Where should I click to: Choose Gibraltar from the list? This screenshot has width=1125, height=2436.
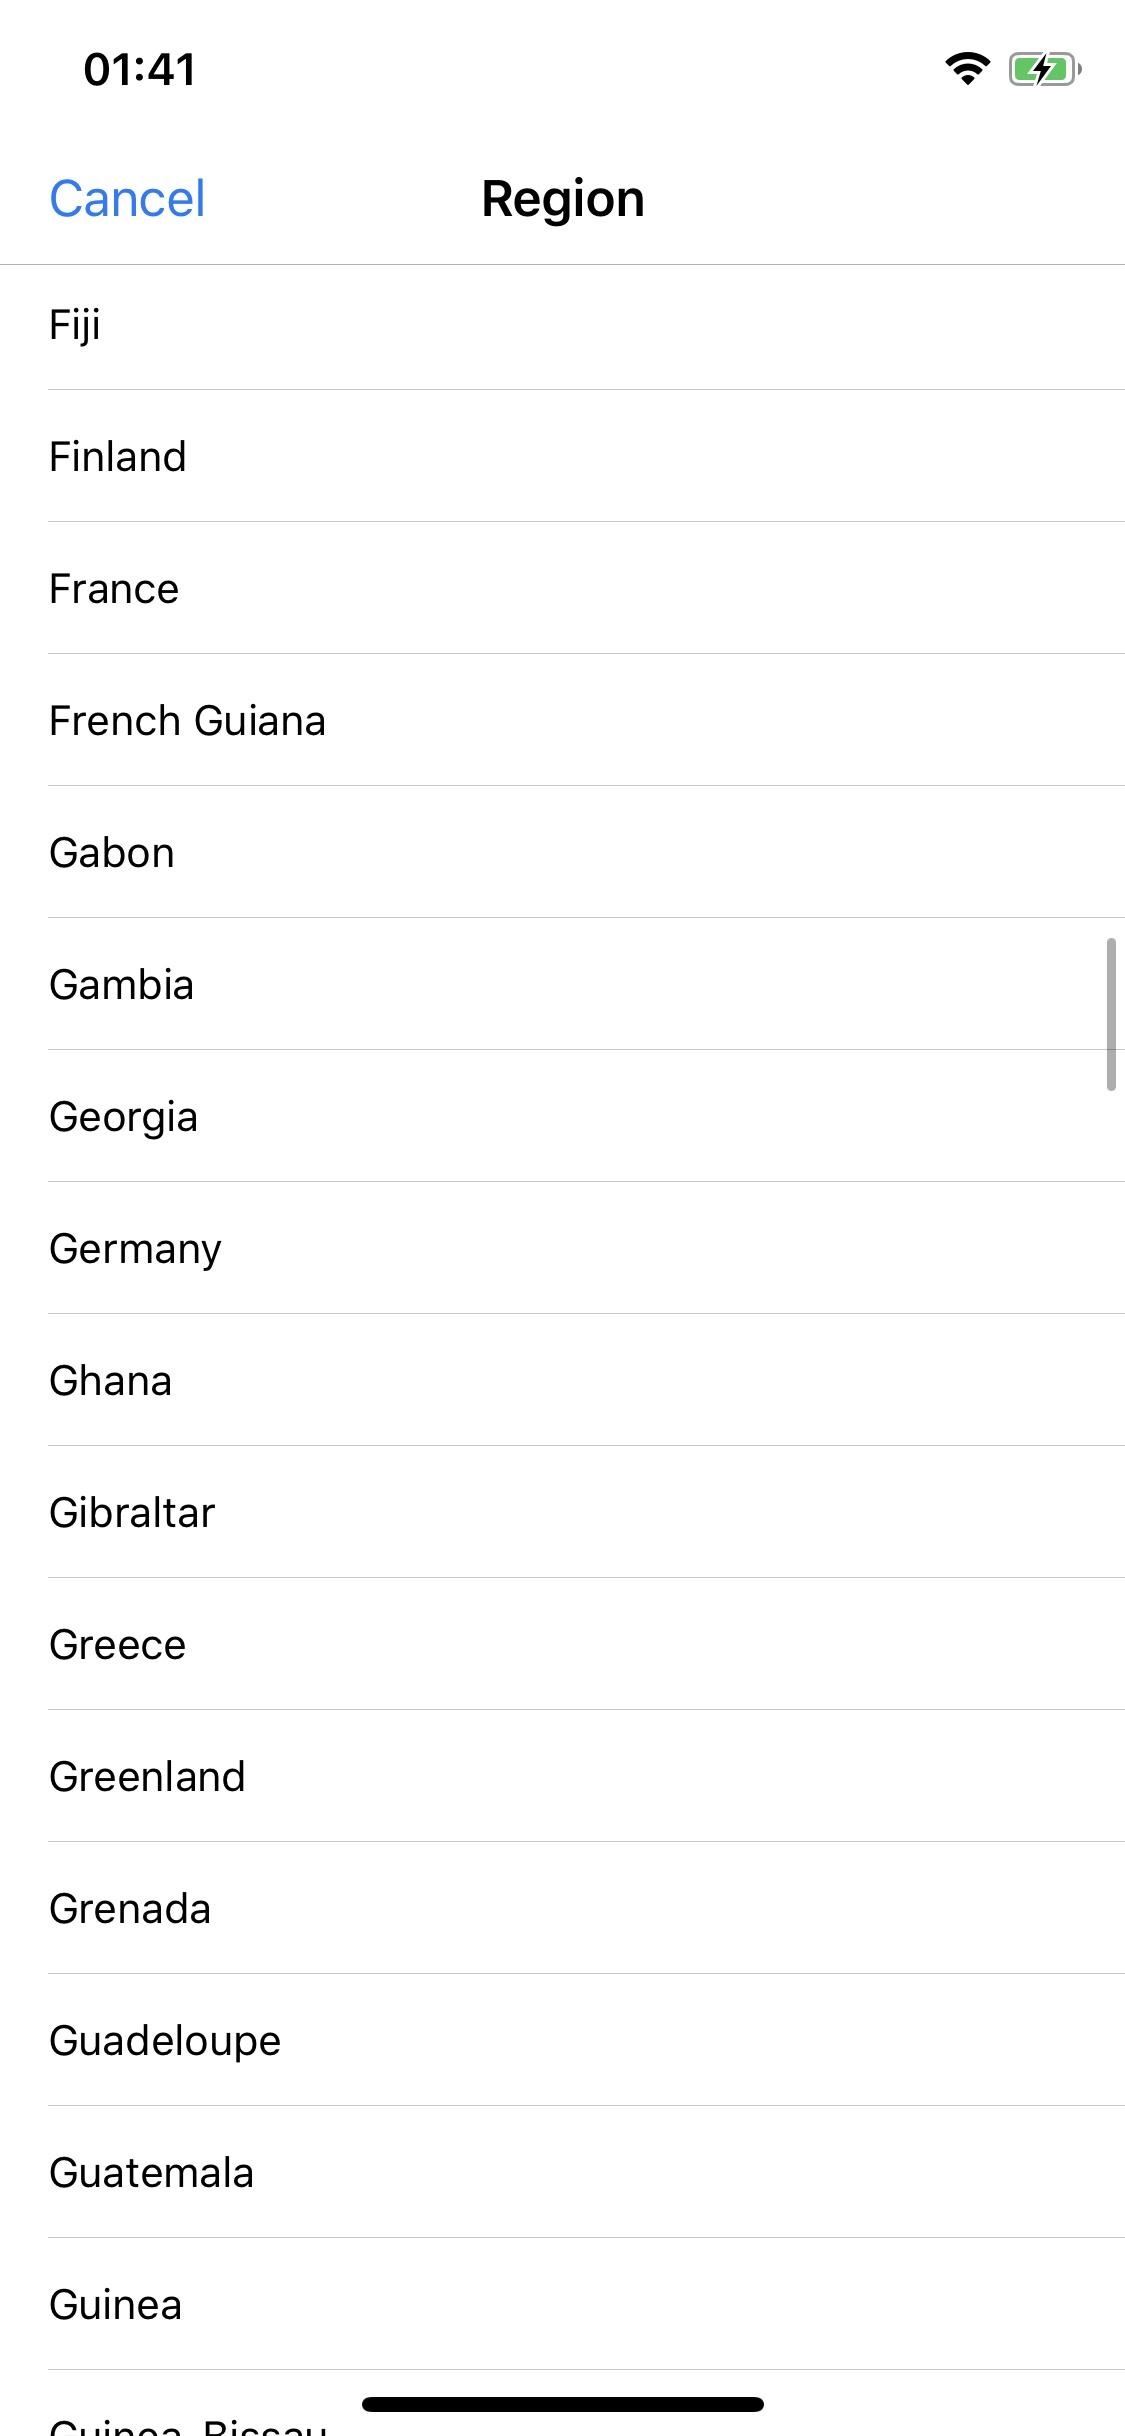(562, 1513)
